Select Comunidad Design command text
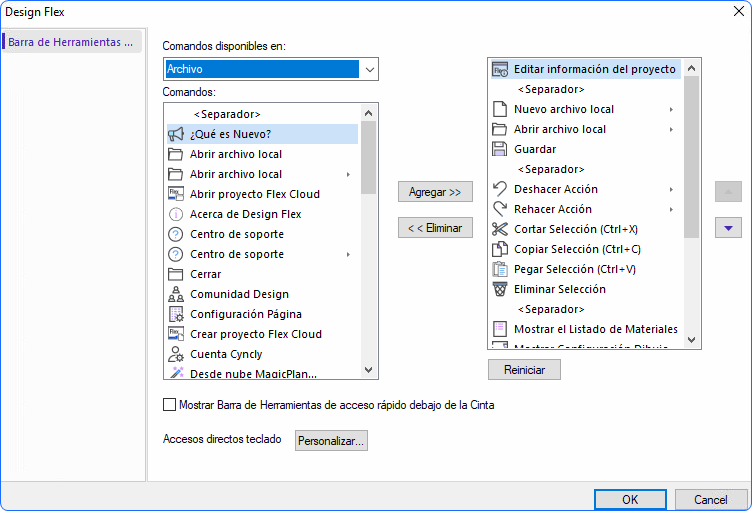 239,294
